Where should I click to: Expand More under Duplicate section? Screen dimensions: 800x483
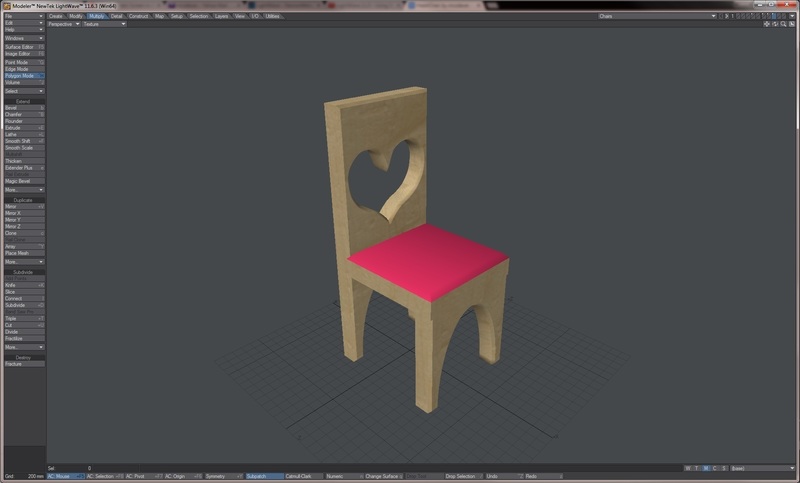[x=24, y=262]
